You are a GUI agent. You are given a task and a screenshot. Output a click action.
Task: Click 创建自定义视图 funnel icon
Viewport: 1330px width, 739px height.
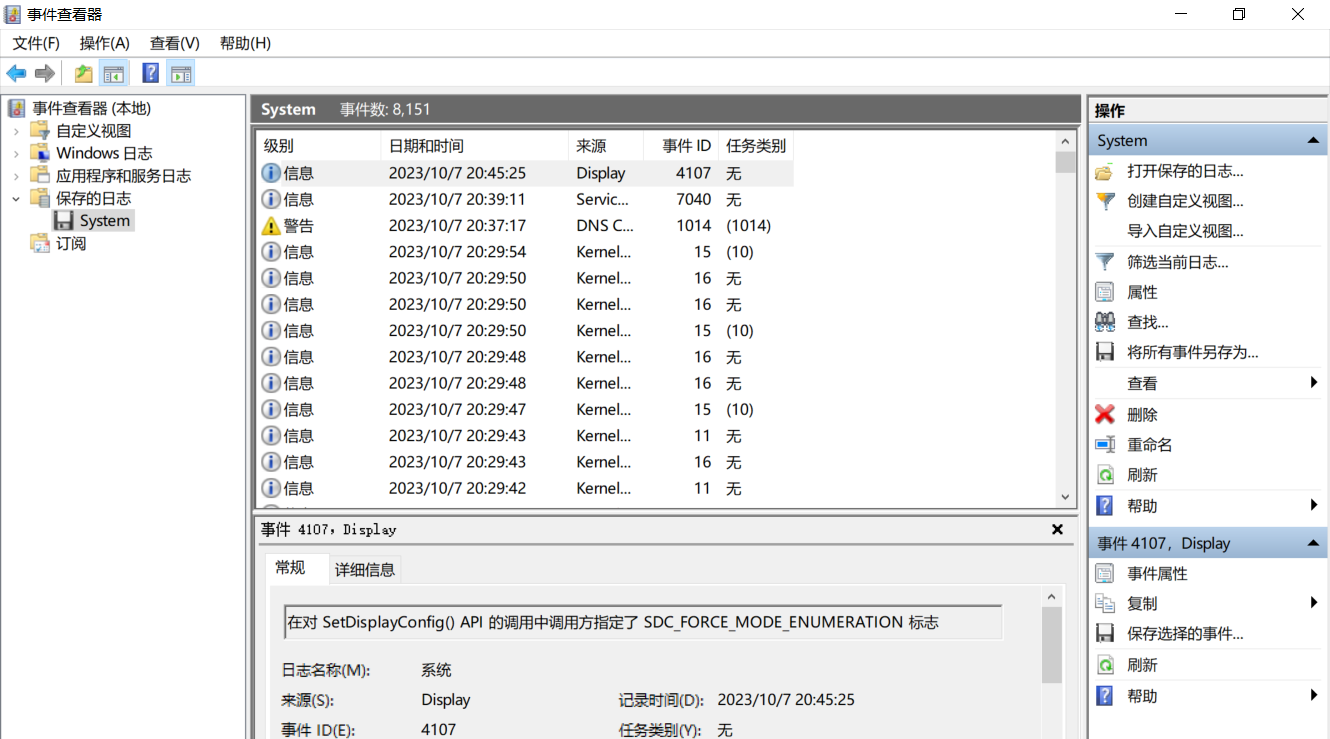(x=1105, y=201)
